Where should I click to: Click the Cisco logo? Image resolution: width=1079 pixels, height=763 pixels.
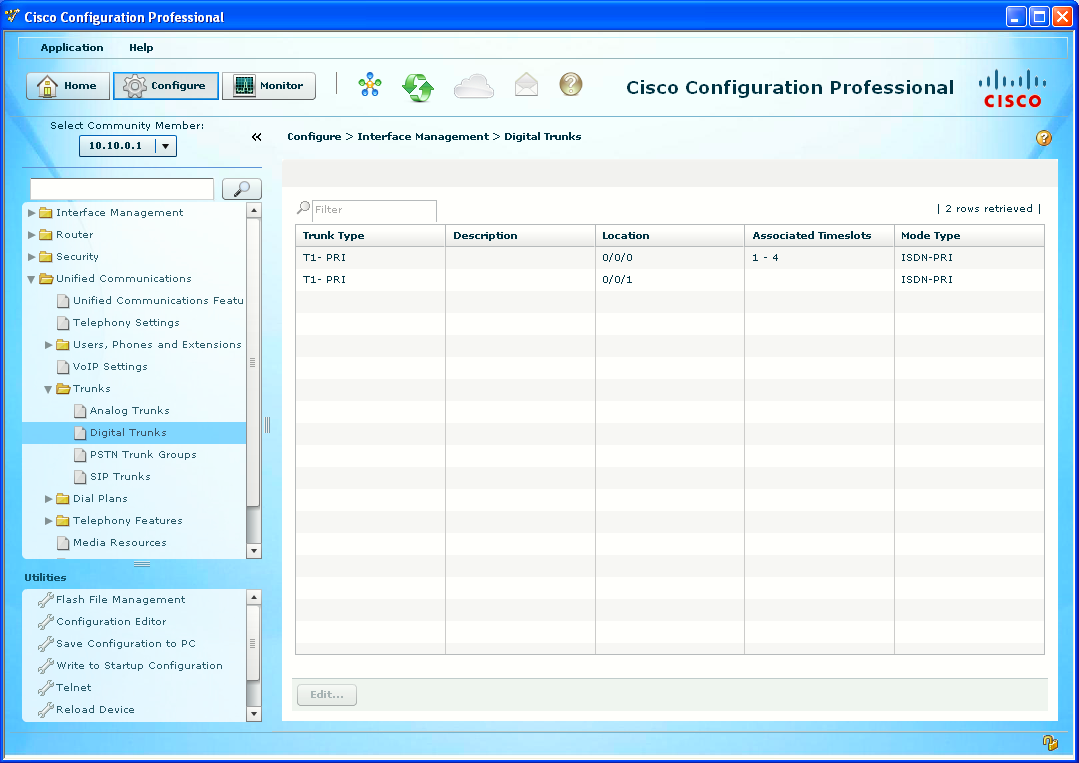[1012, 89]
